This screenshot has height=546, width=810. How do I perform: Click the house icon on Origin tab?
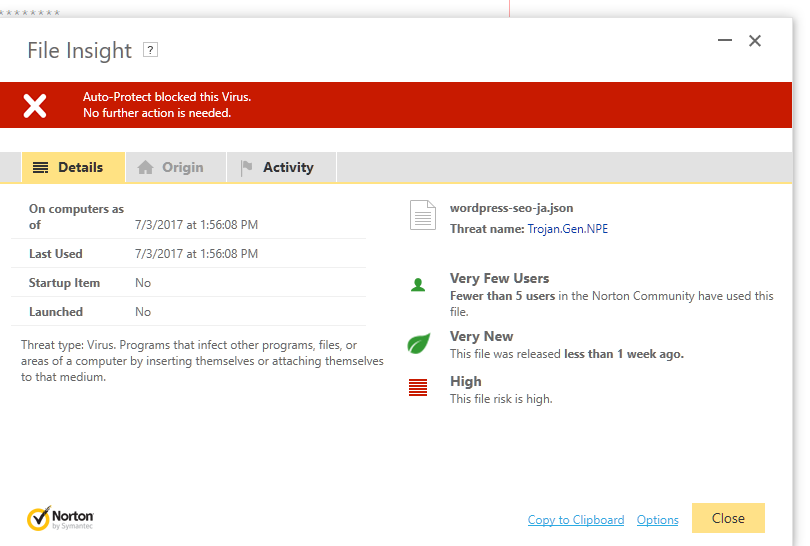coord(146,167)
